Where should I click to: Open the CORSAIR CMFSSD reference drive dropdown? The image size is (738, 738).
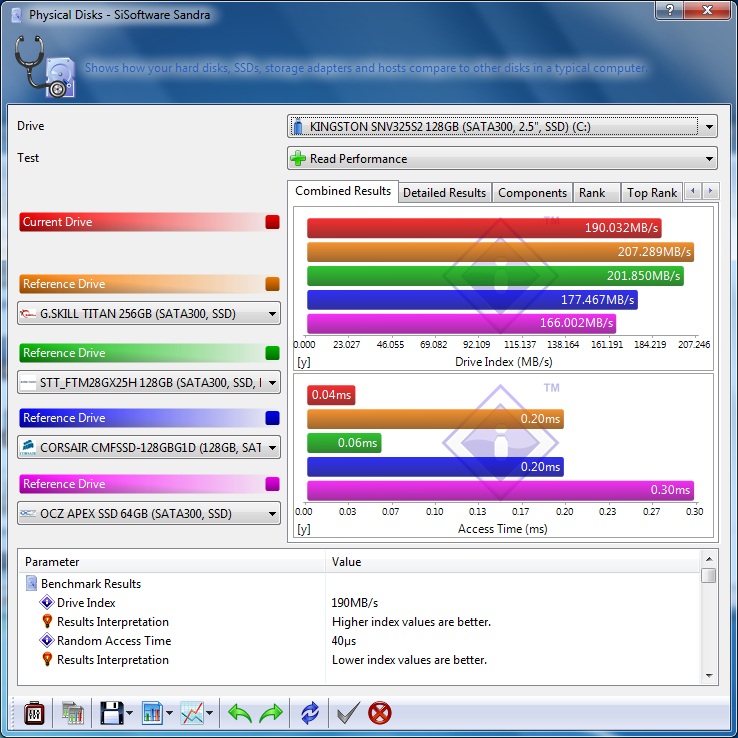point(149,447)
